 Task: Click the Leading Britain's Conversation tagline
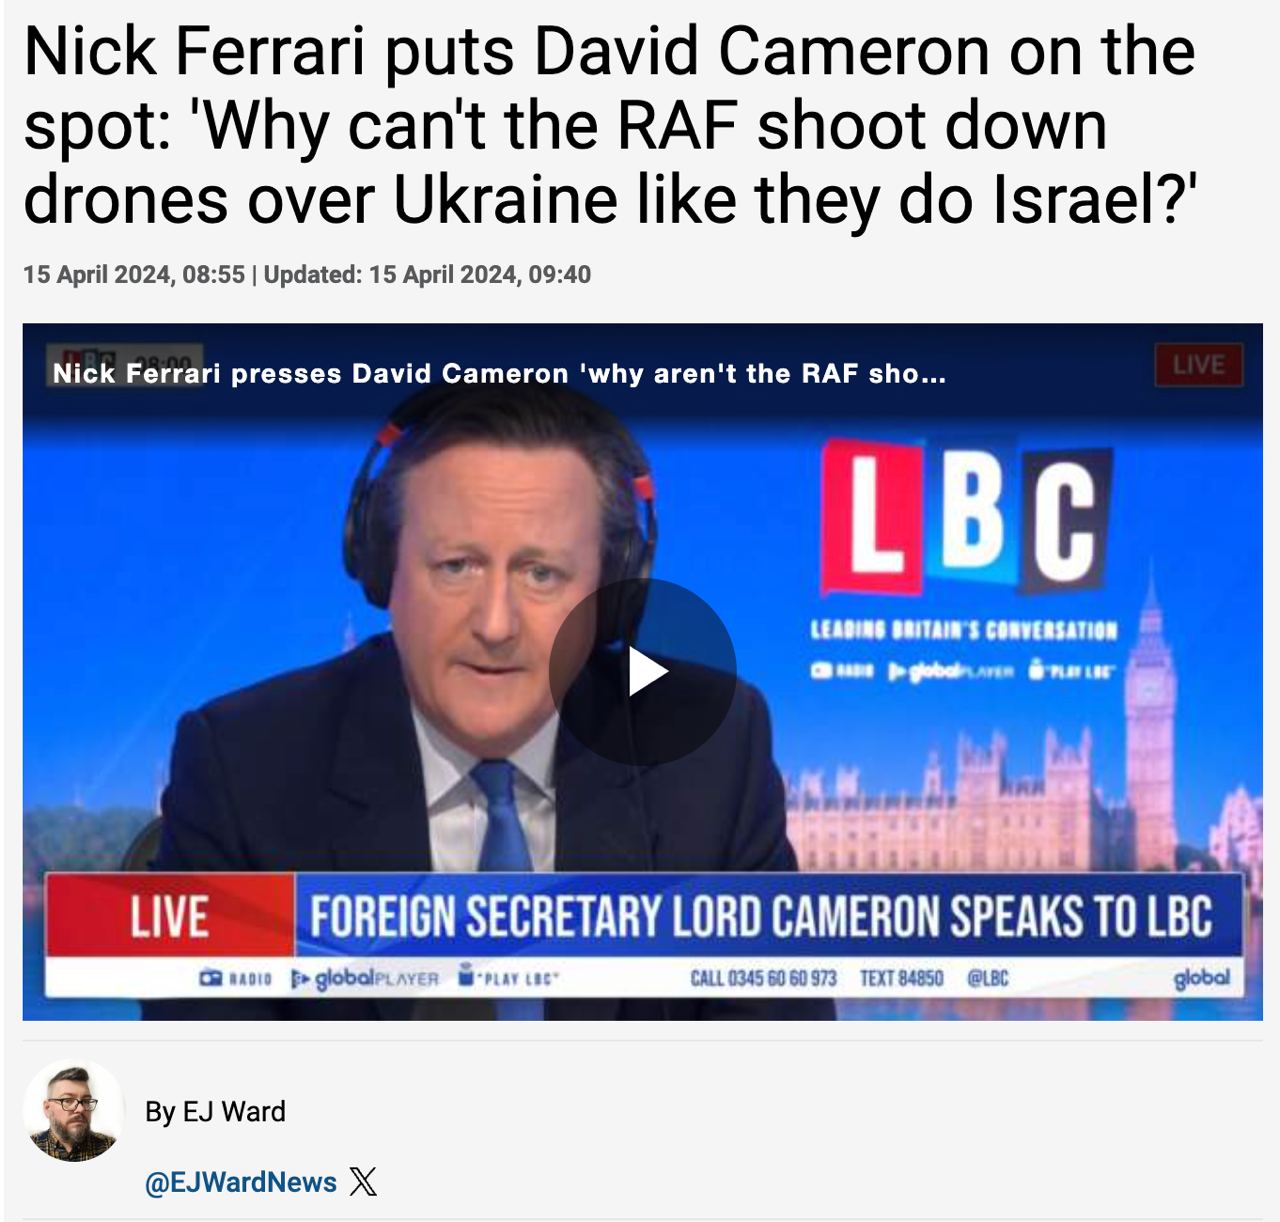tap(963, 630)
